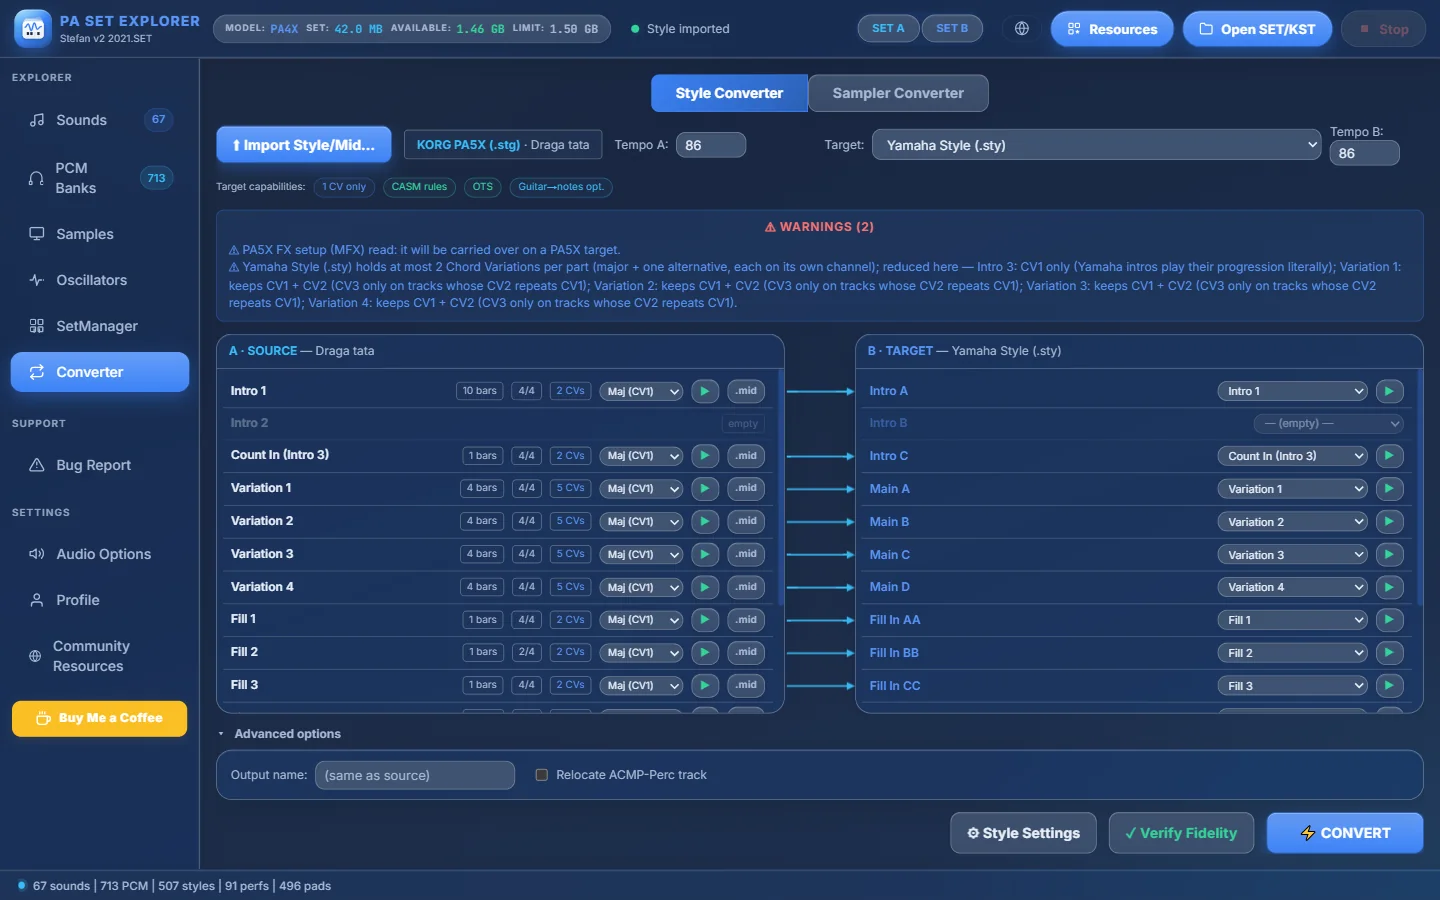The image size is (1440, 900).
Task: Open Bug Report page
Action: (100, 465)
